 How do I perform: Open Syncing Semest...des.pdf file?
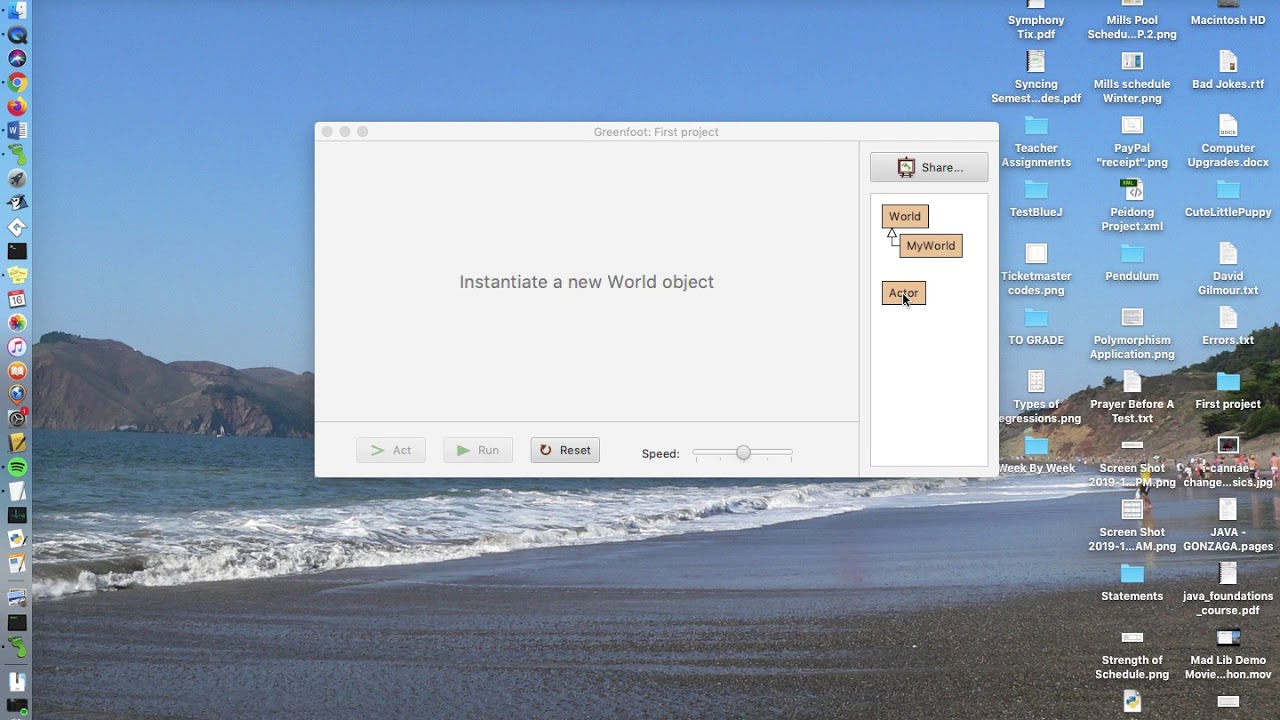click(x=1036, y=77)
